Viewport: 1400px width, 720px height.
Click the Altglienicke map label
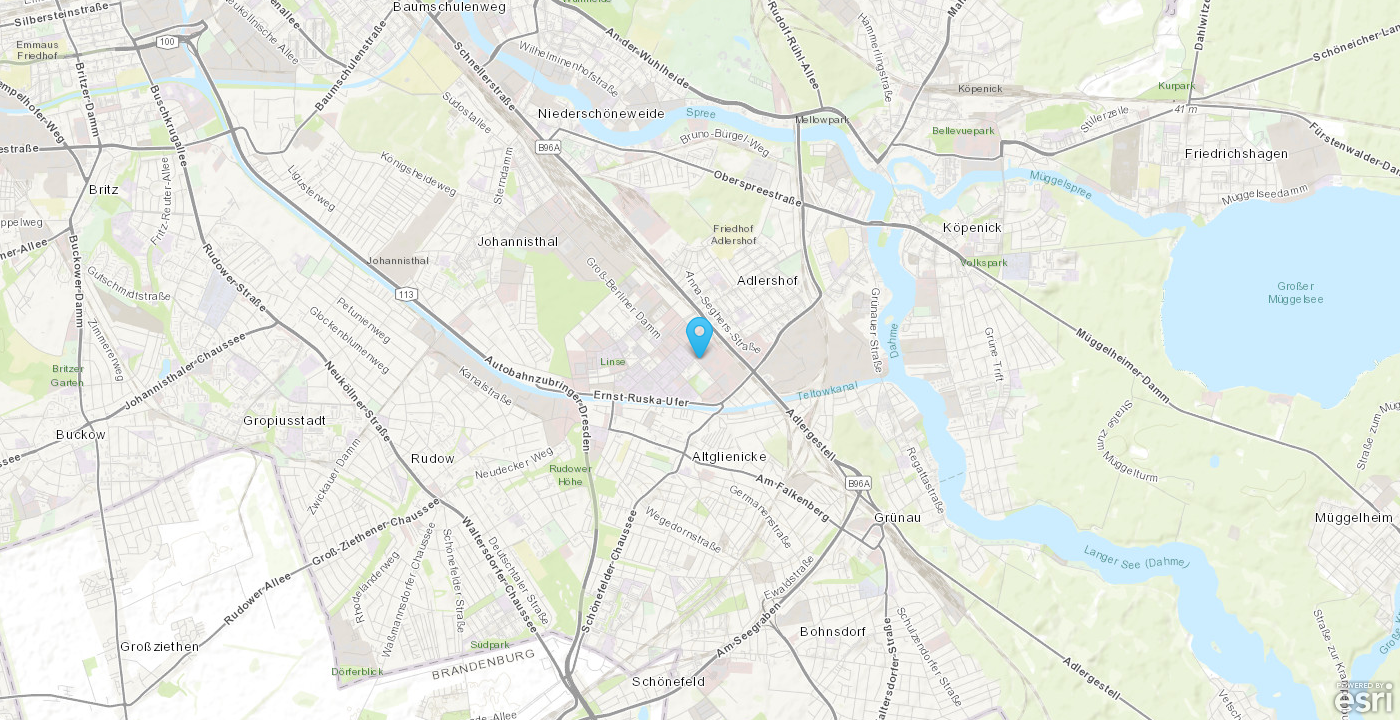tap(729, 456)
